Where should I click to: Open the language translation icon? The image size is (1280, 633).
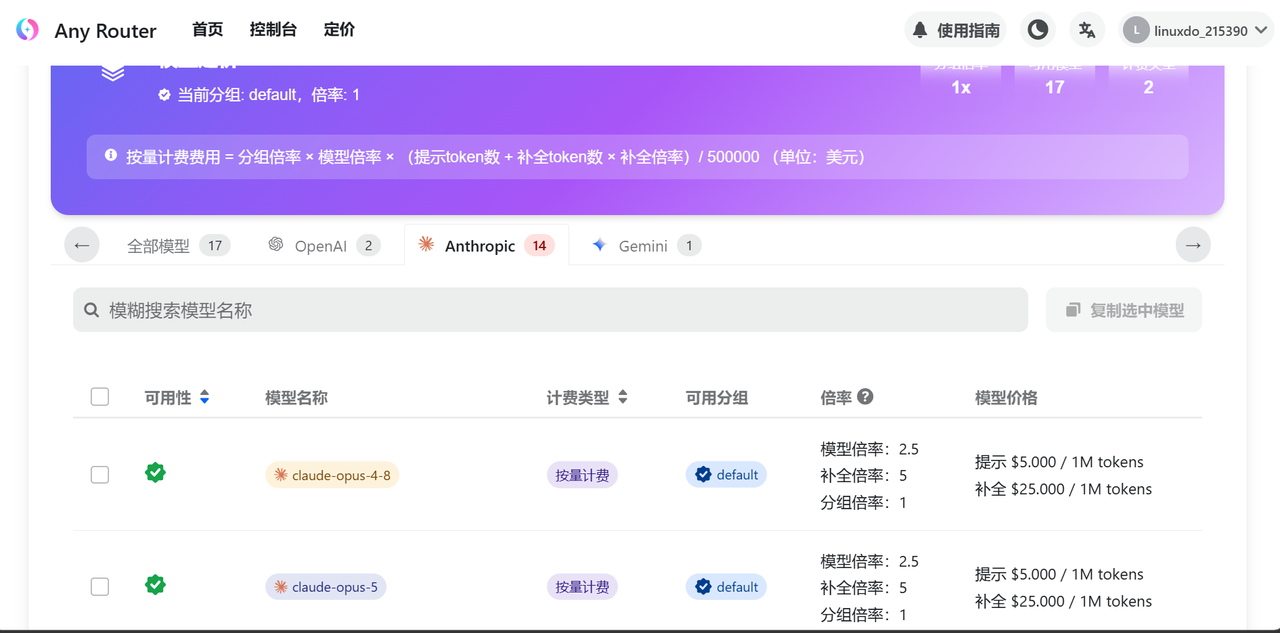[x=1087, y=30]
